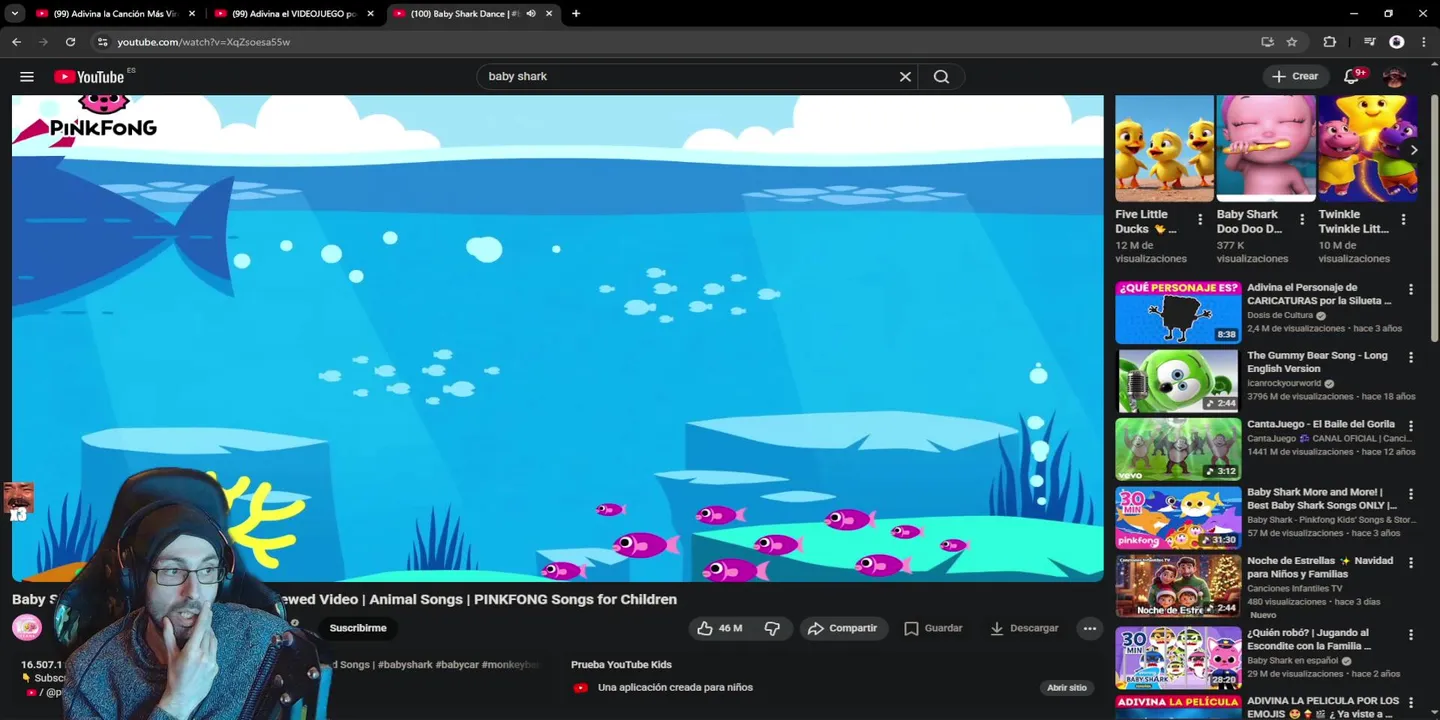Click the Prueba YouTube Kids heading

[x=621, y=665]
